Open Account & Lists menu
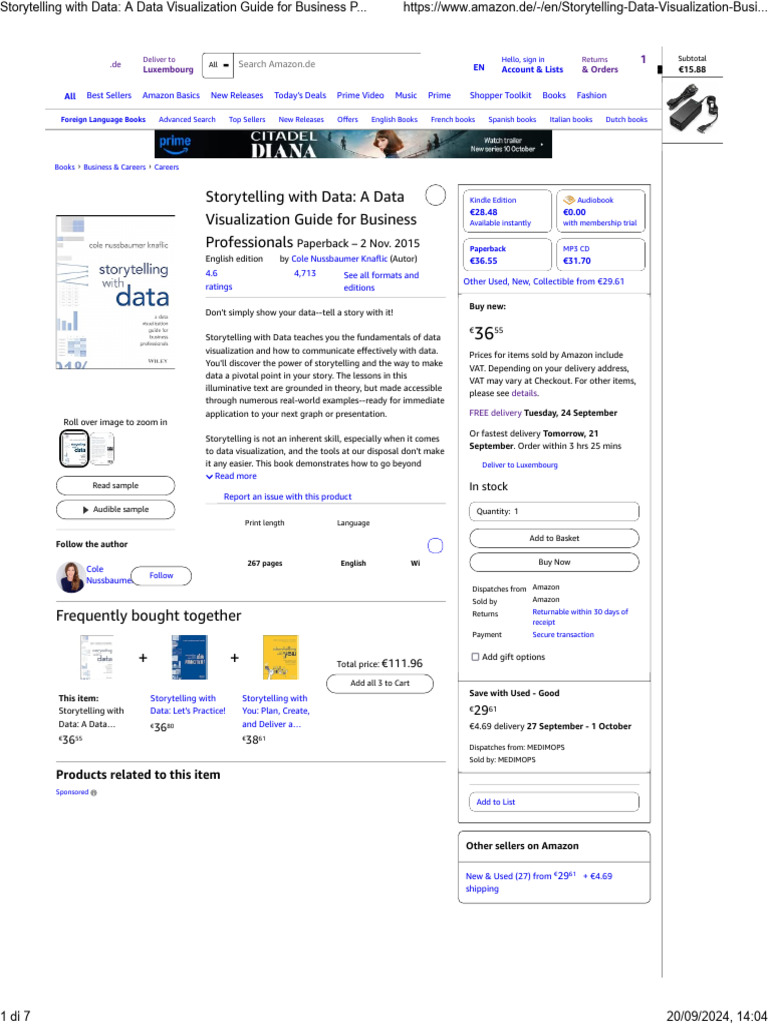768x1024 pixels. tap(532, 65)
